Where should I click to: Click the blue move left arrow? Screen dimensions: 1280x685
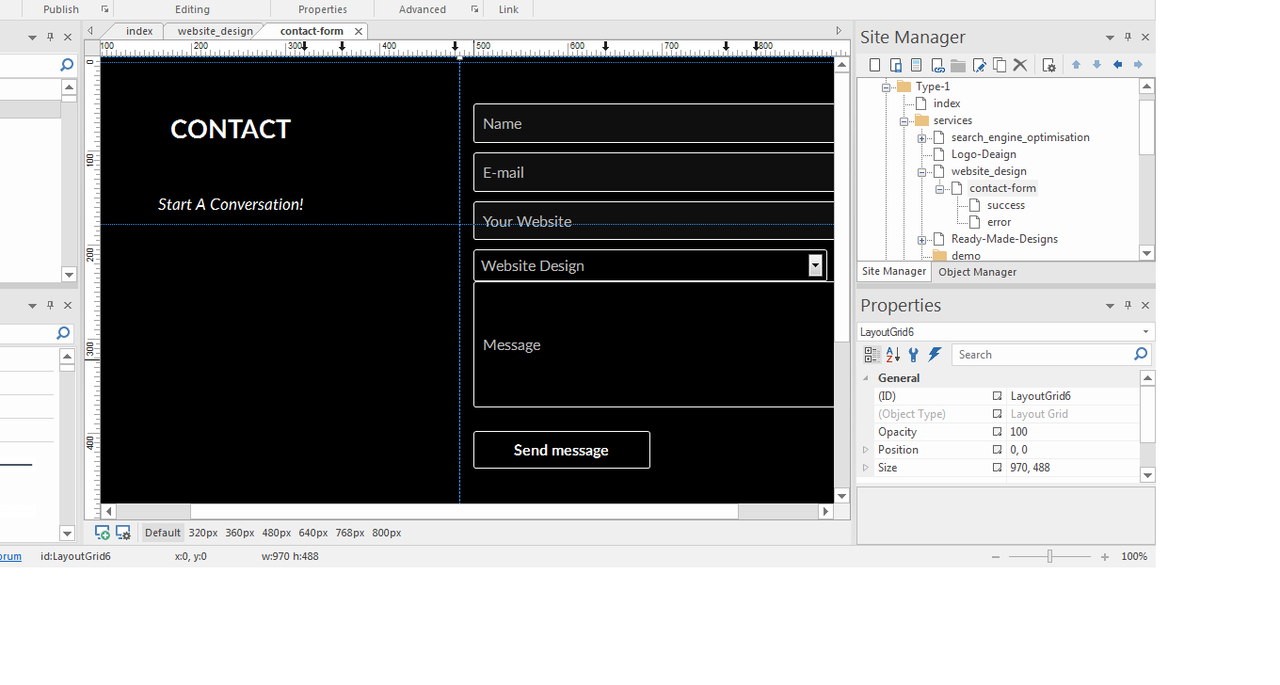1118,65
